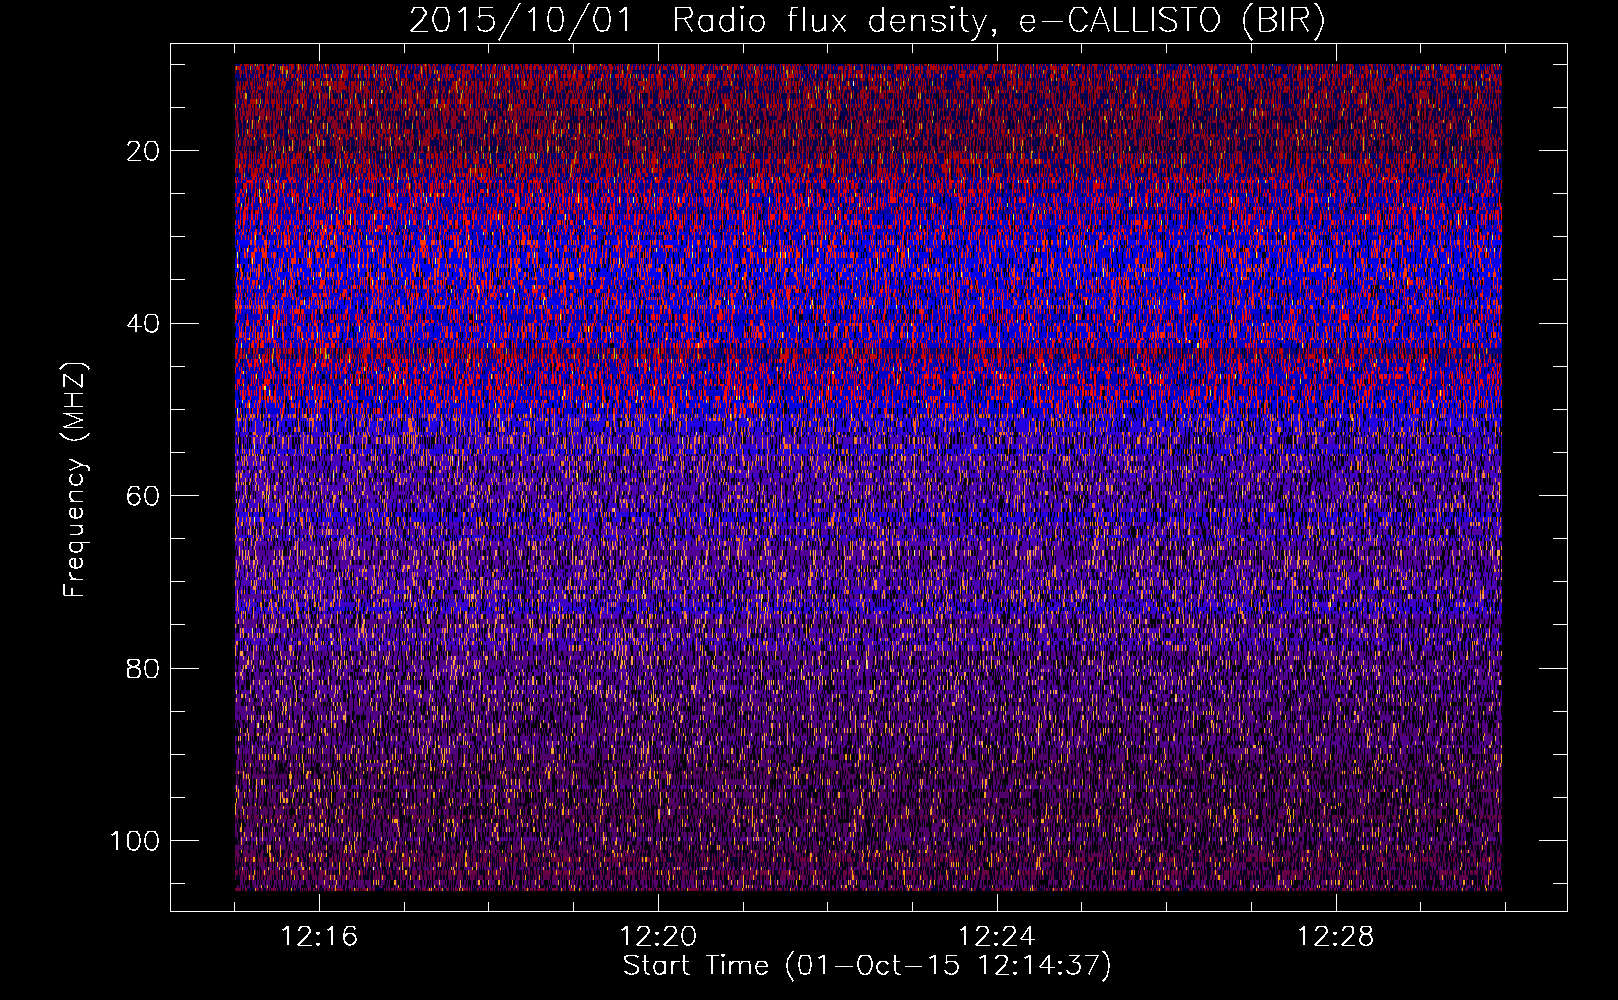The width and height of the screenshot is (1618, 1000).
Task: Click the "12:16" time tick label
Action: [x=319, y=937]
